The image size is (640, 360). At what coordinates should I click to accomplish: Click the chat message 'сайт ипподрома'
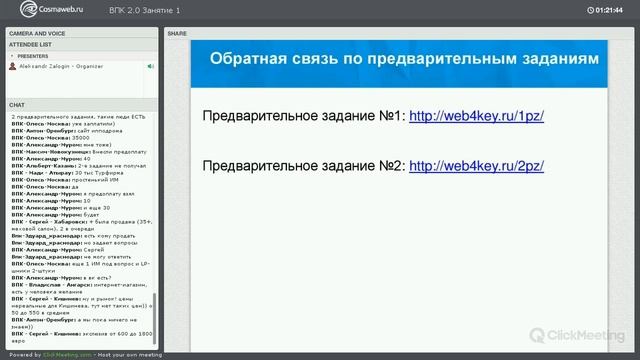pos(100,131)
